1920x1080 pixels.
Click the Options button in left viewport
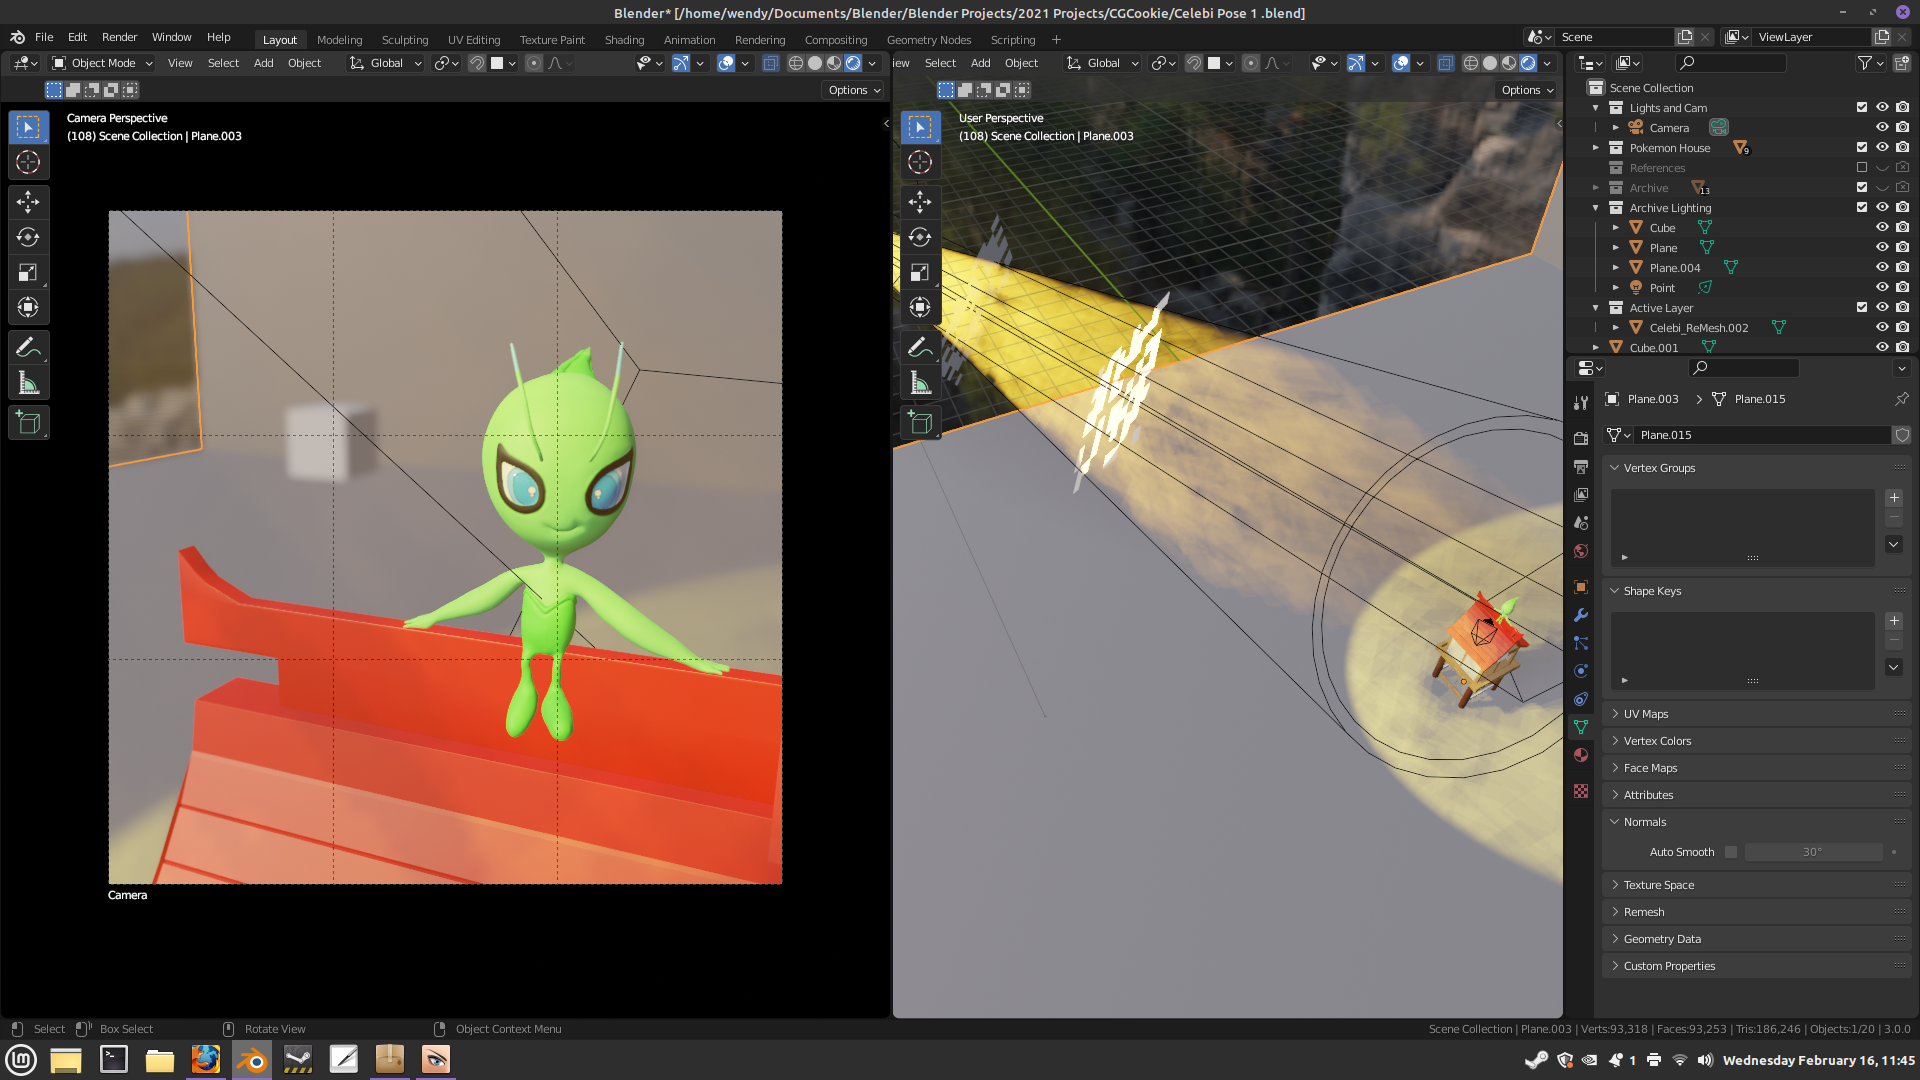click(854, 90)
